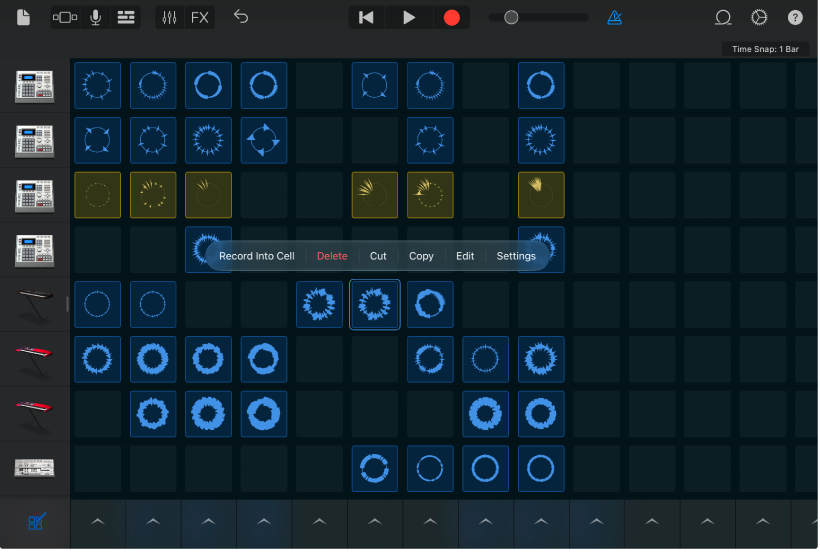820x552 pixels.
Task: Choose Record Into Cell from menu
Action: 257,256
